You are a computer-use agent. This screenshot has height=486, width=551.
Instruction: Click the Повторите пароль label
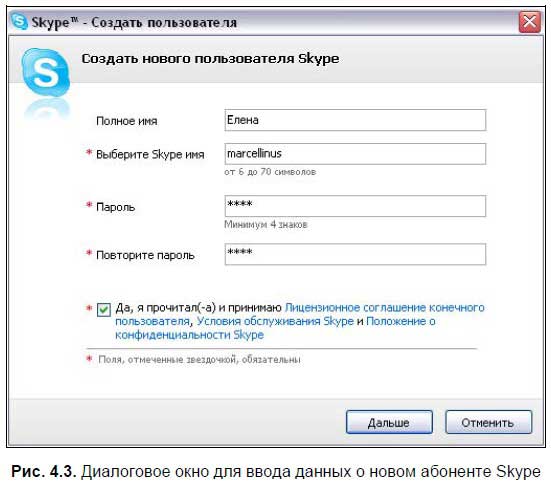point(145,255)
